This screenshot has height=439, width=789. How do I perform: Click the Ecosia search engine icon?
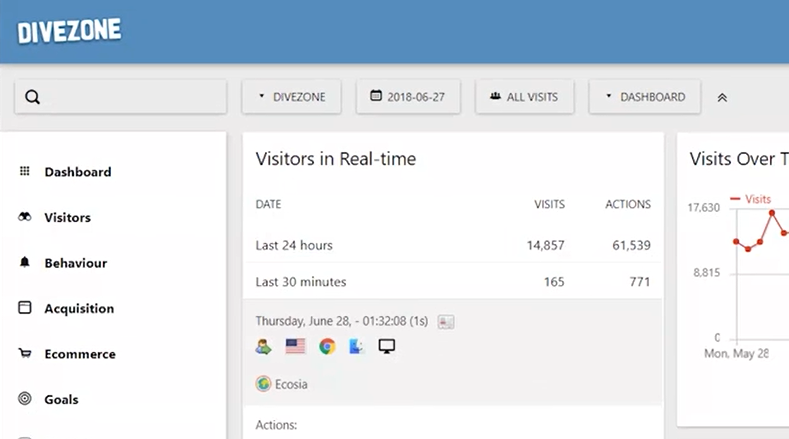pyautogui.click(x=263, y=384)
